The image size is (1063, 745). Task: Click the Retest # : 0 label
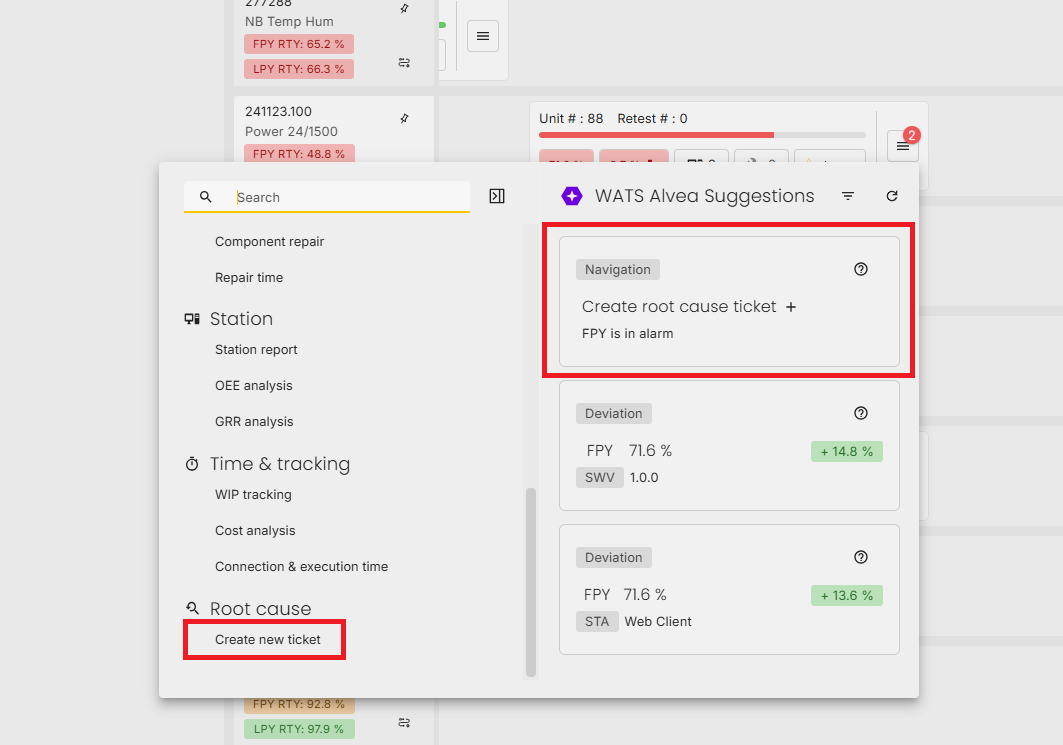pos(652,118)
